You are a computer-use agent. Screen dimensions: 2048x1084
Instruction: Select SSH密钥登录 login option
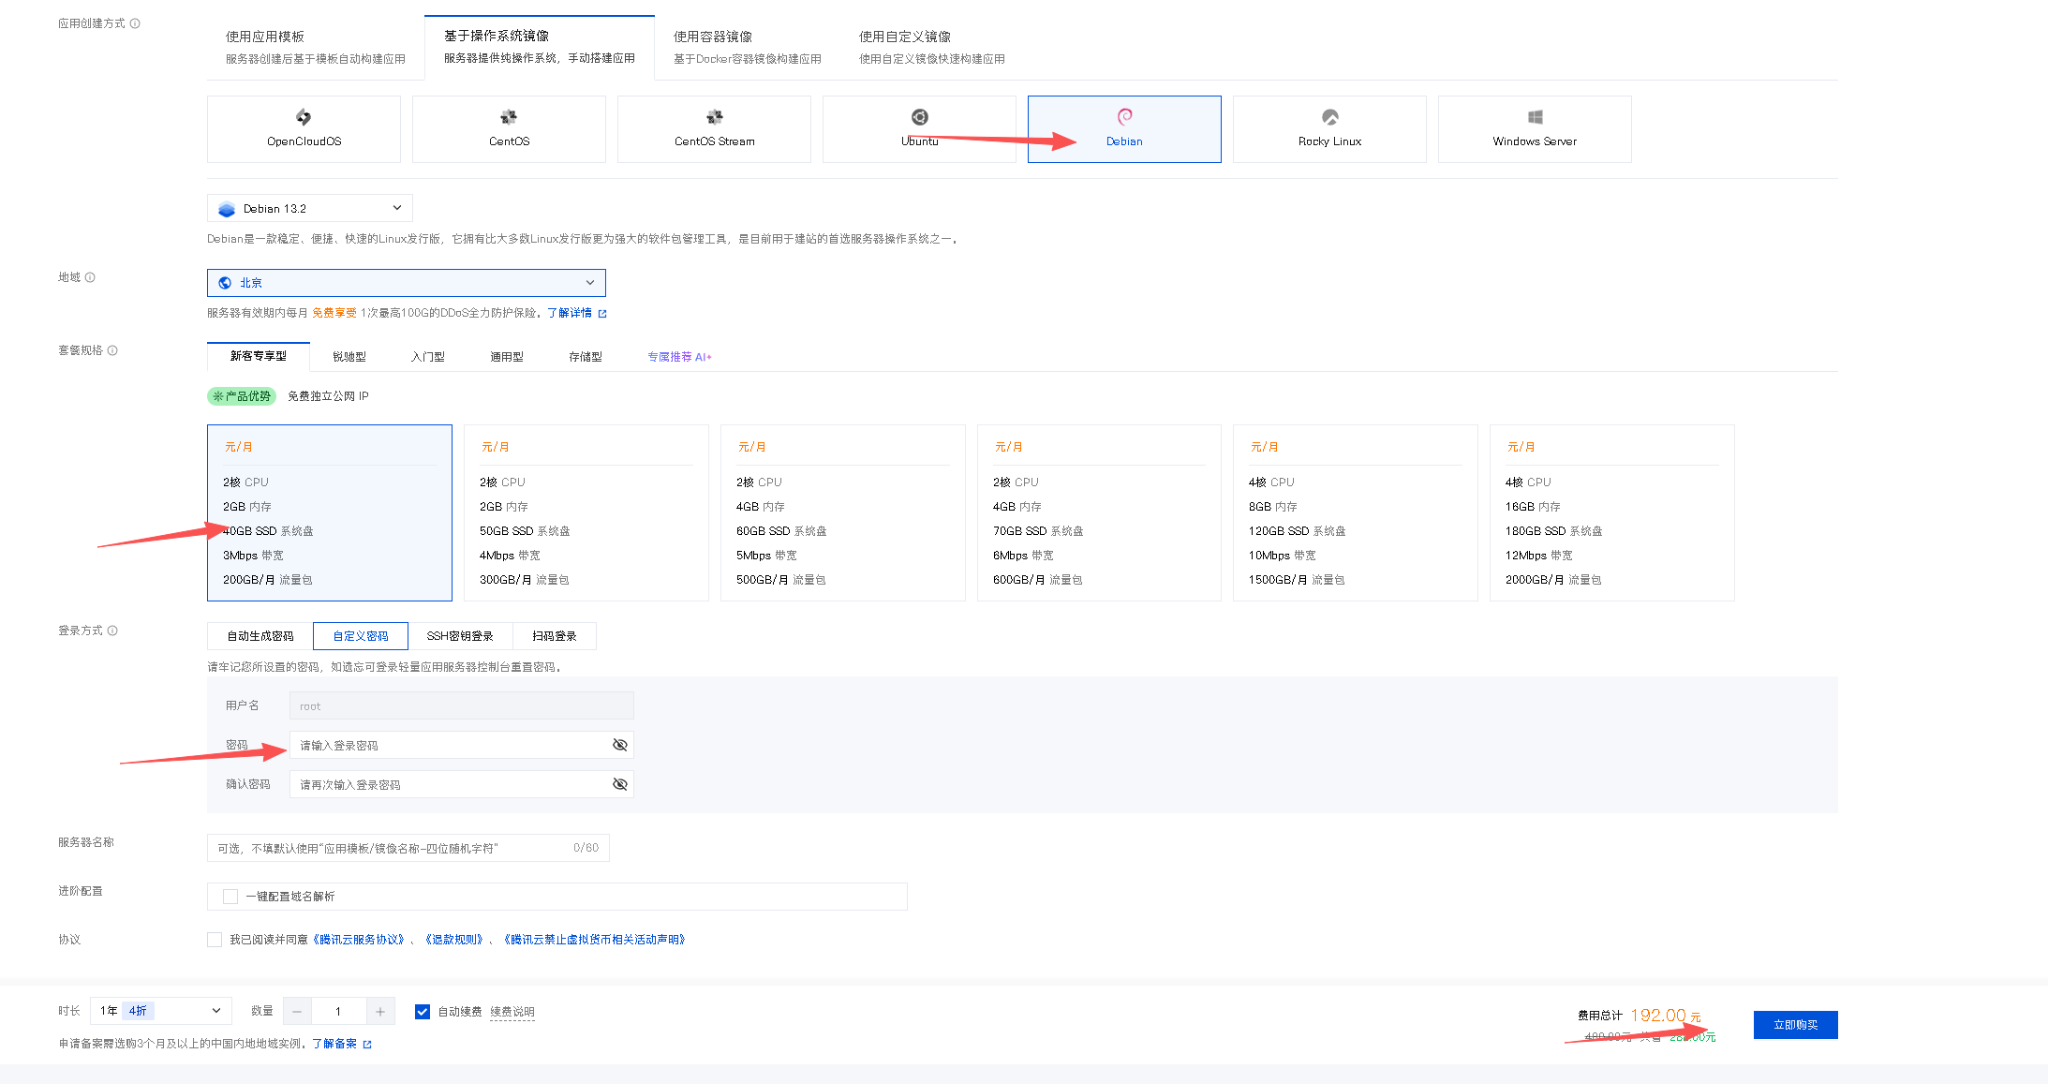[460, 636]
